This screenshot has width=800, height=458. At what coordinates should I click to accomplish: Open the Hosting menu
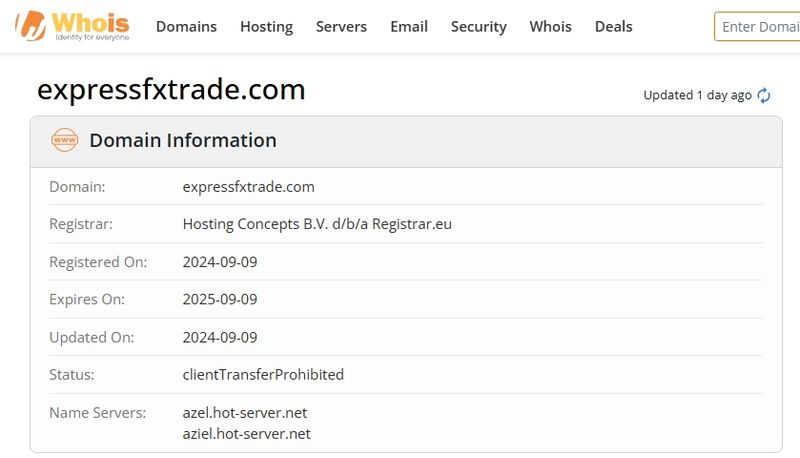pyautogui.click(x=266, y=27)
